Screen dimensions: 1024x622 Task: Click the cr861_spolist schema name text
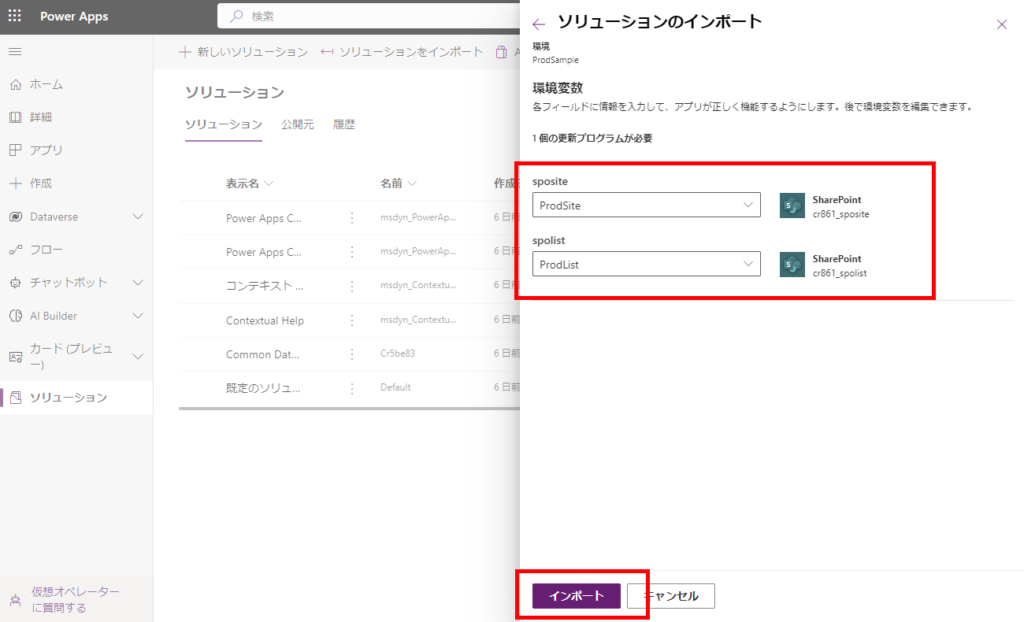pos(840,273)
